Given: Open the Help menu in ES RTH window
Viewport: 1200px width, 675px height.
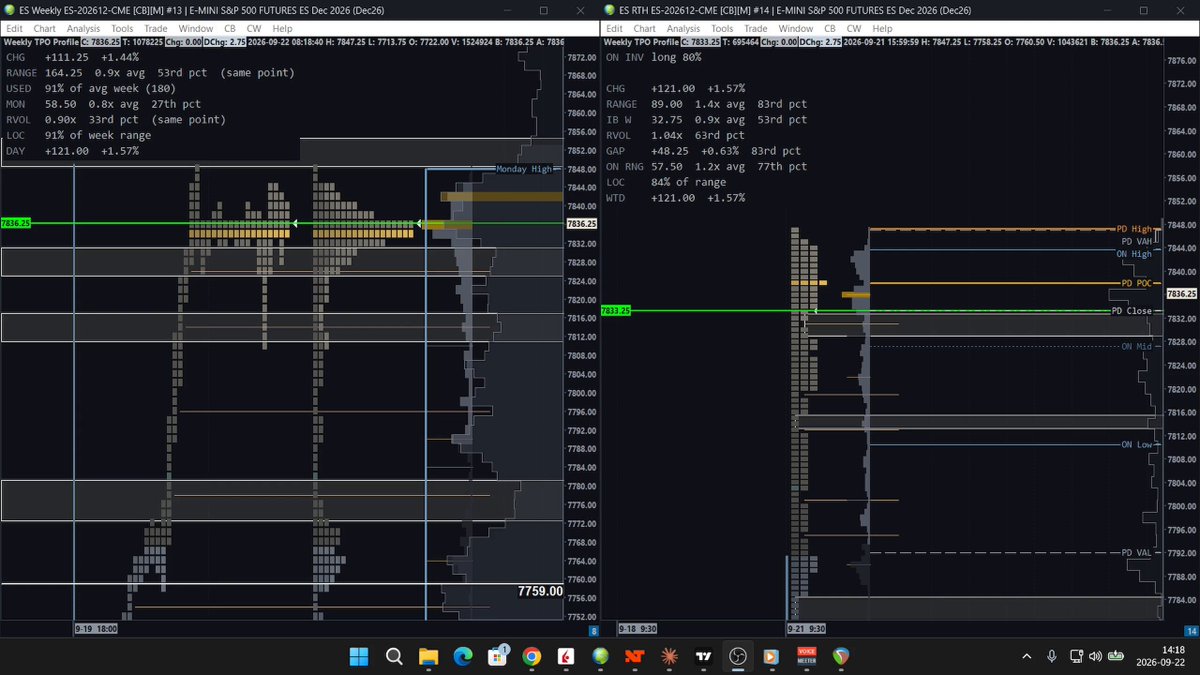Looking at the screenshot, I should pos(882,29).
